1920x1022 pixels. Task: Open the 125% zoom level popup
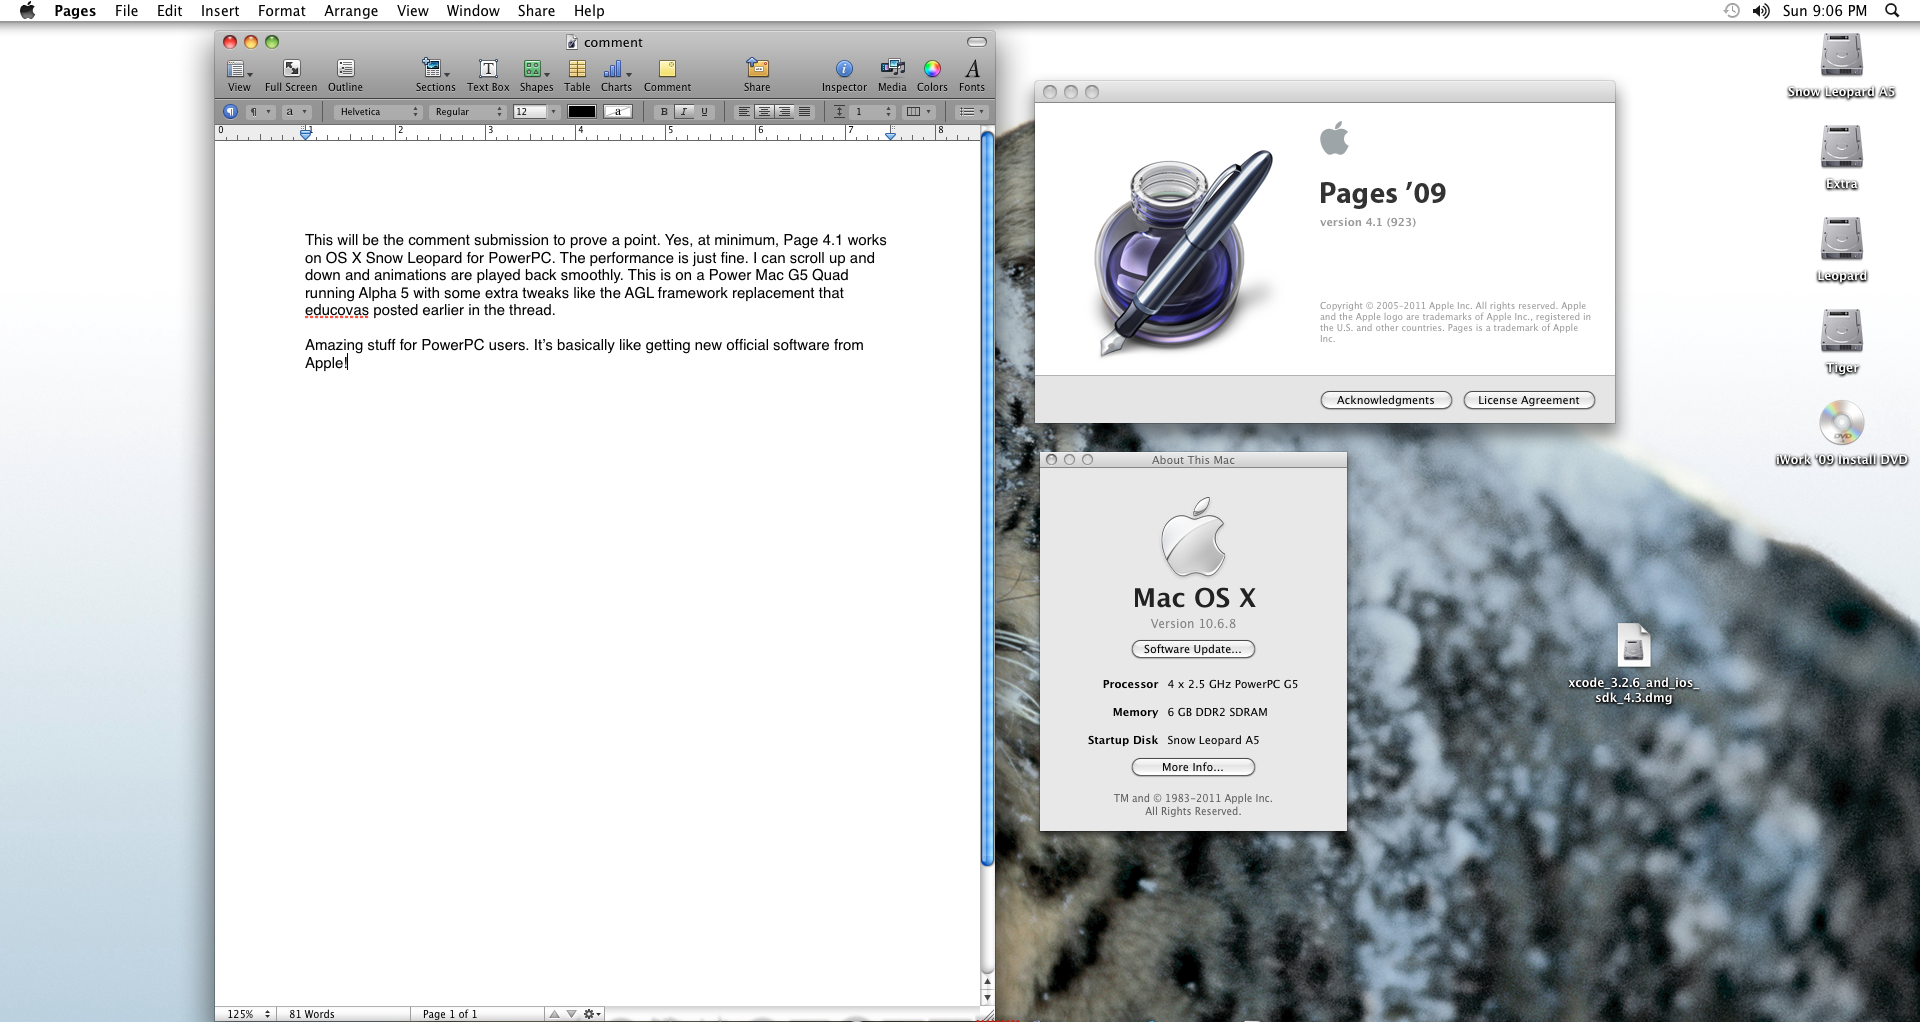[248, 1014]
